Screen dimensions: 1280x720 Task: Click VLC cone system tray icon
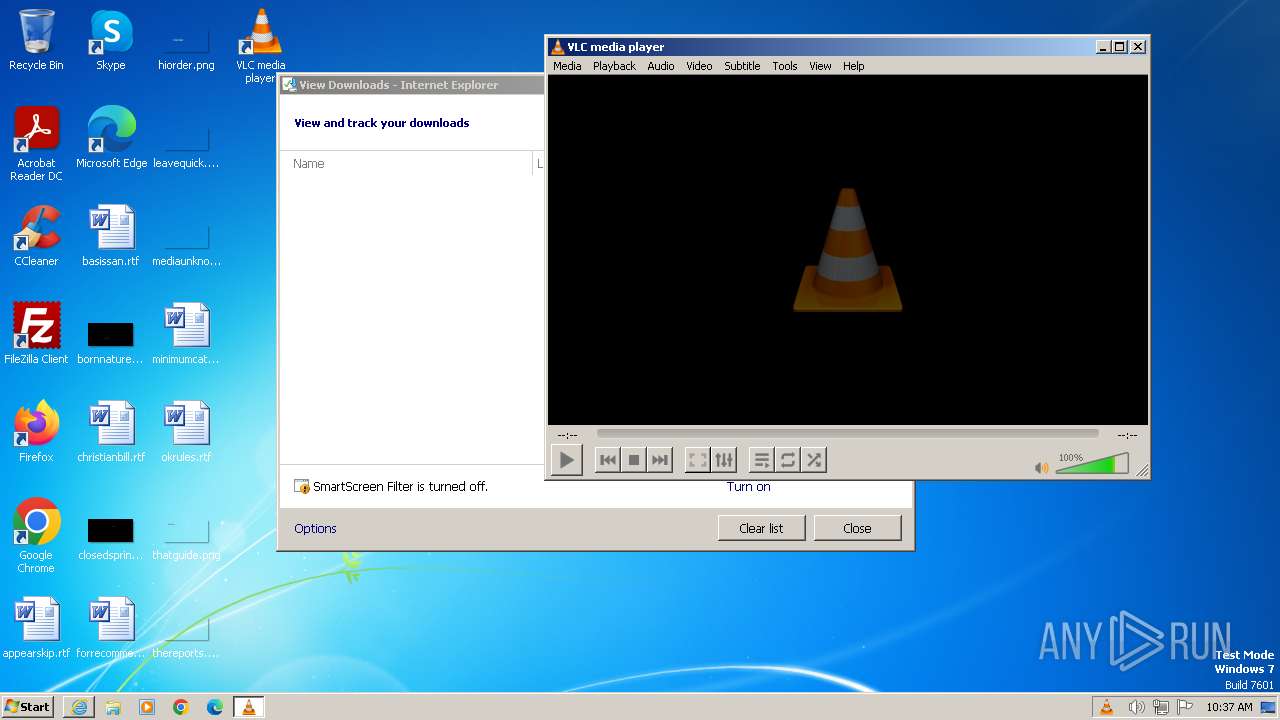pos(1106,707)
